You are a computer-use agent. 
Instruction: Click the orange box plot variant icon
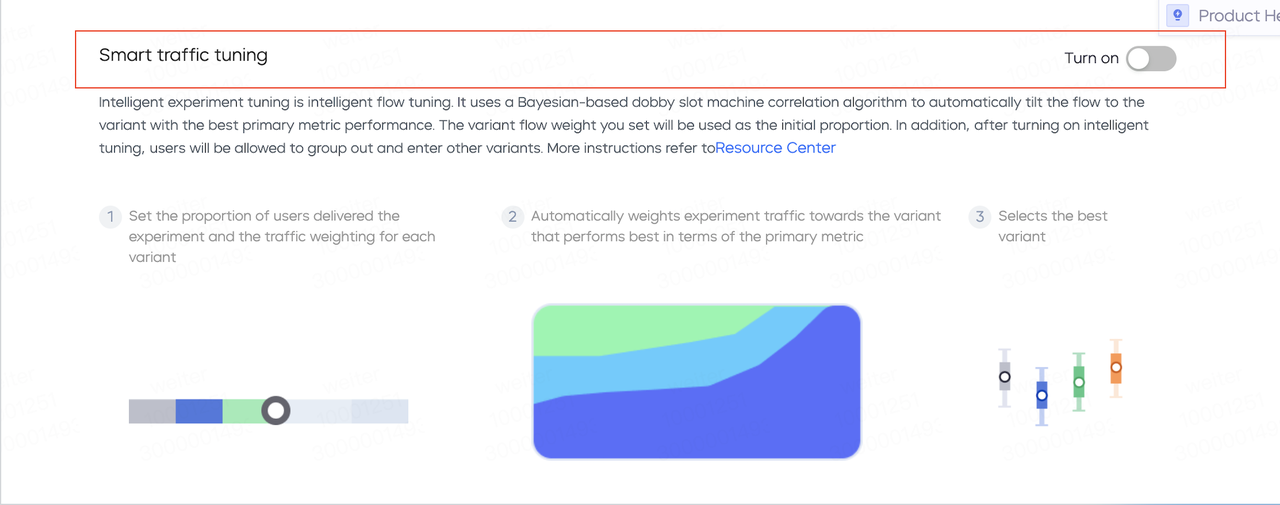point(1116,368)
